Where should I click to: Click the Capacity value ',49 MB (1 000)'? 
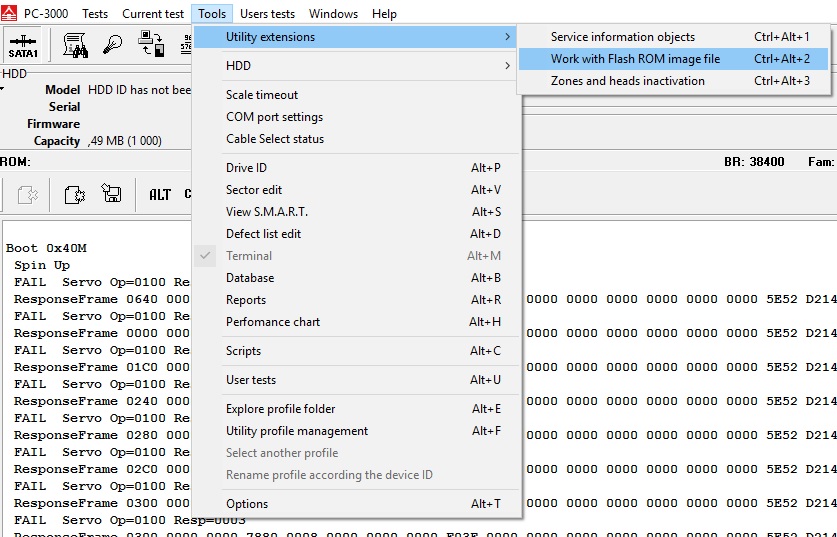[125, 141]
